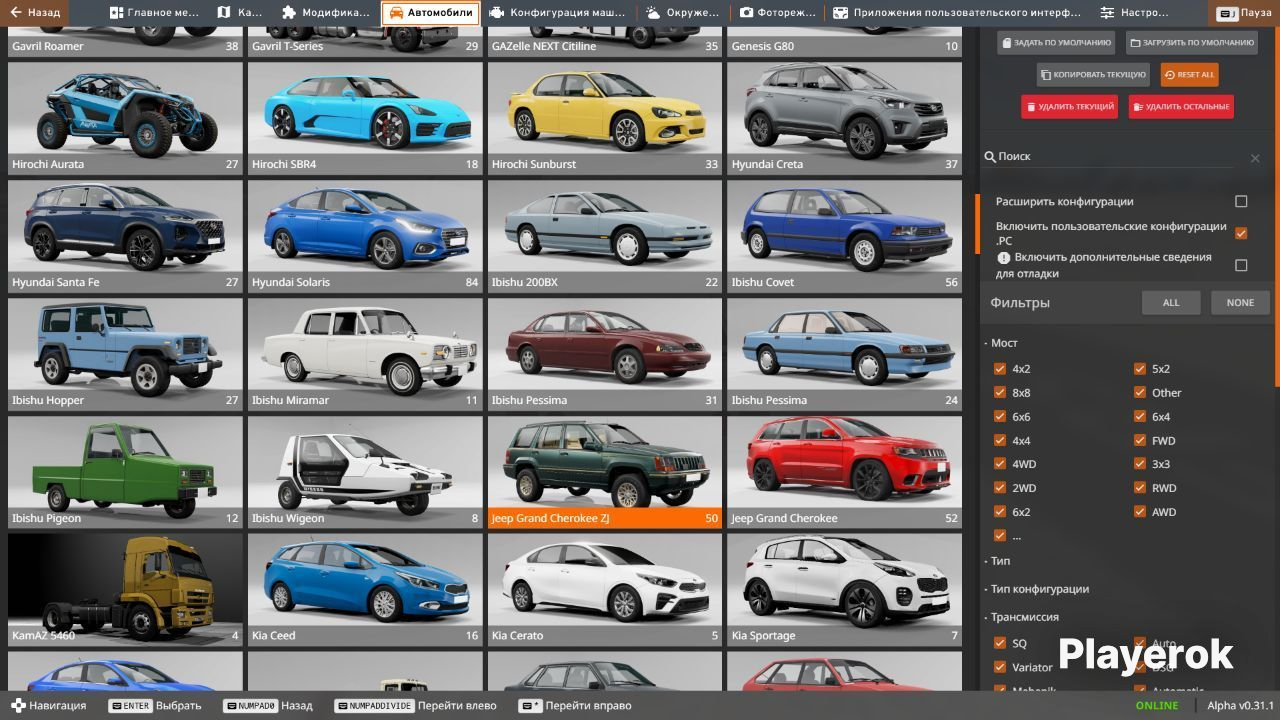
Task: Switch to the Модификации tab
Action: (x=326, y=13)
